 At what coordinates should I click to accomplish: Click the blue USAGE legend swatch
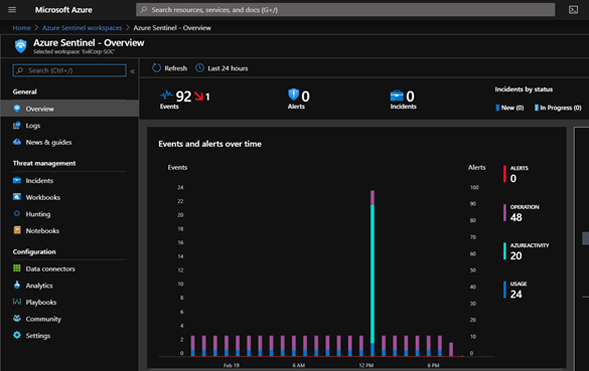(x=504, y=290)
